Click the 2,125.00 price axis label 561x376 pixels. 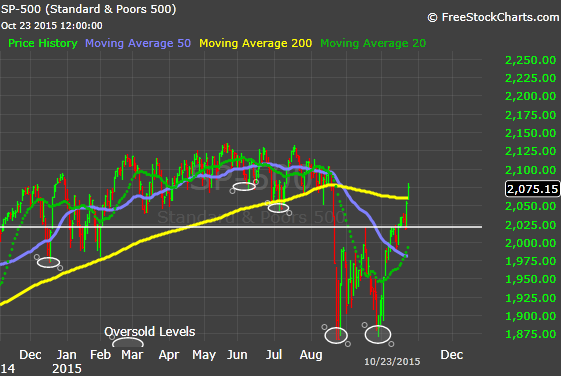click(x=530, y=151)
